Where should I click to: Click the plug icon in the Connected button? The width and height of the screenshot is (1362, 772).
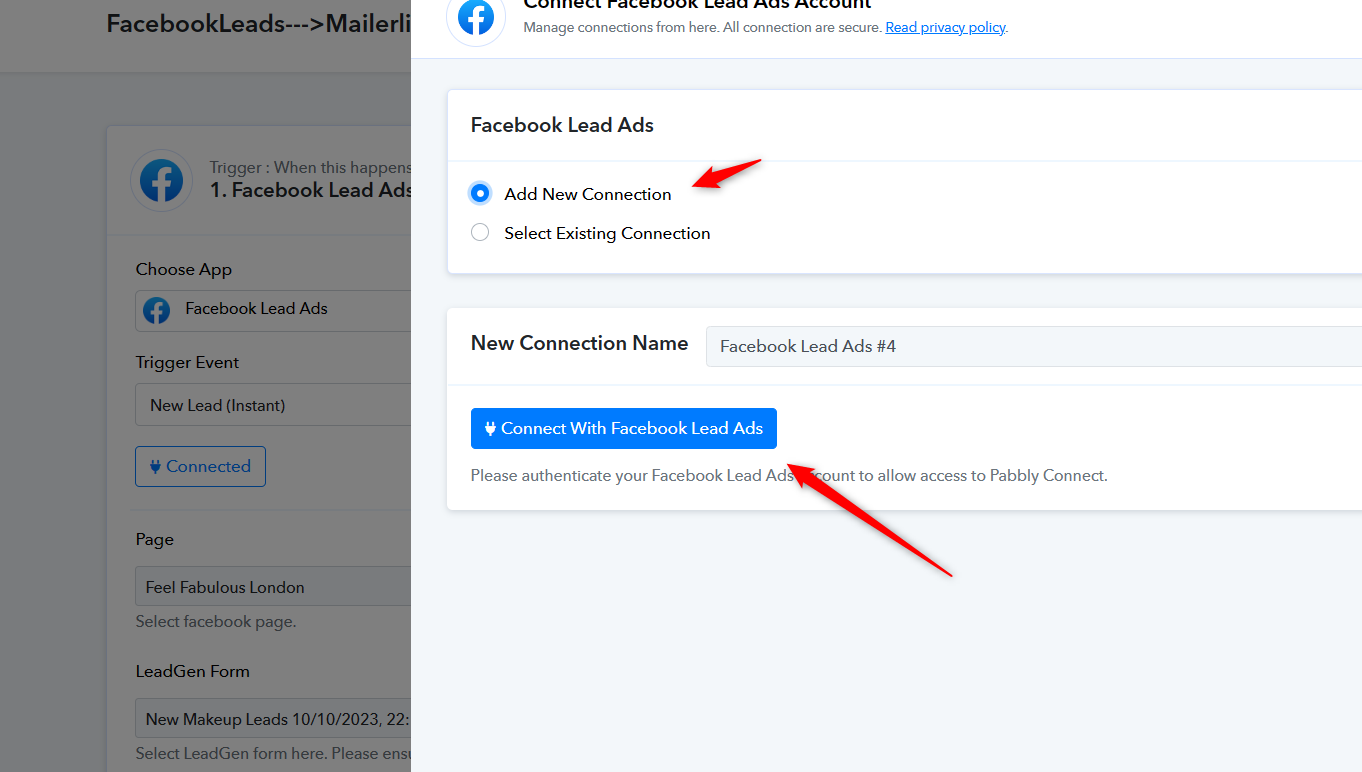[x=155, y=466]
